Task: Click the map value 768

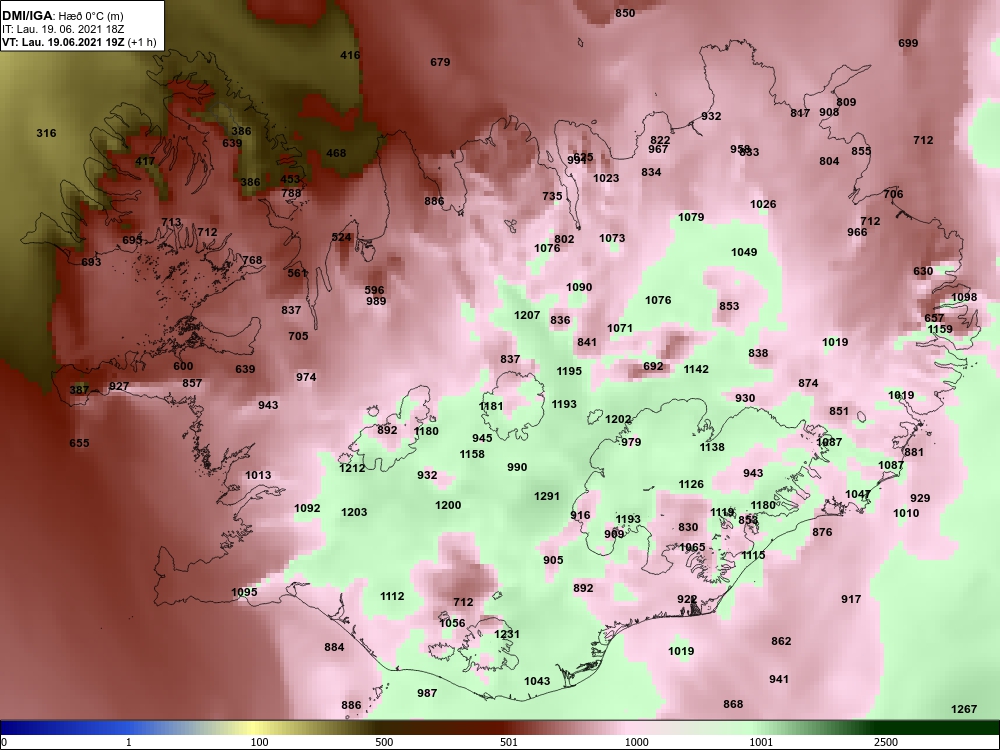Action: point(252,260)
